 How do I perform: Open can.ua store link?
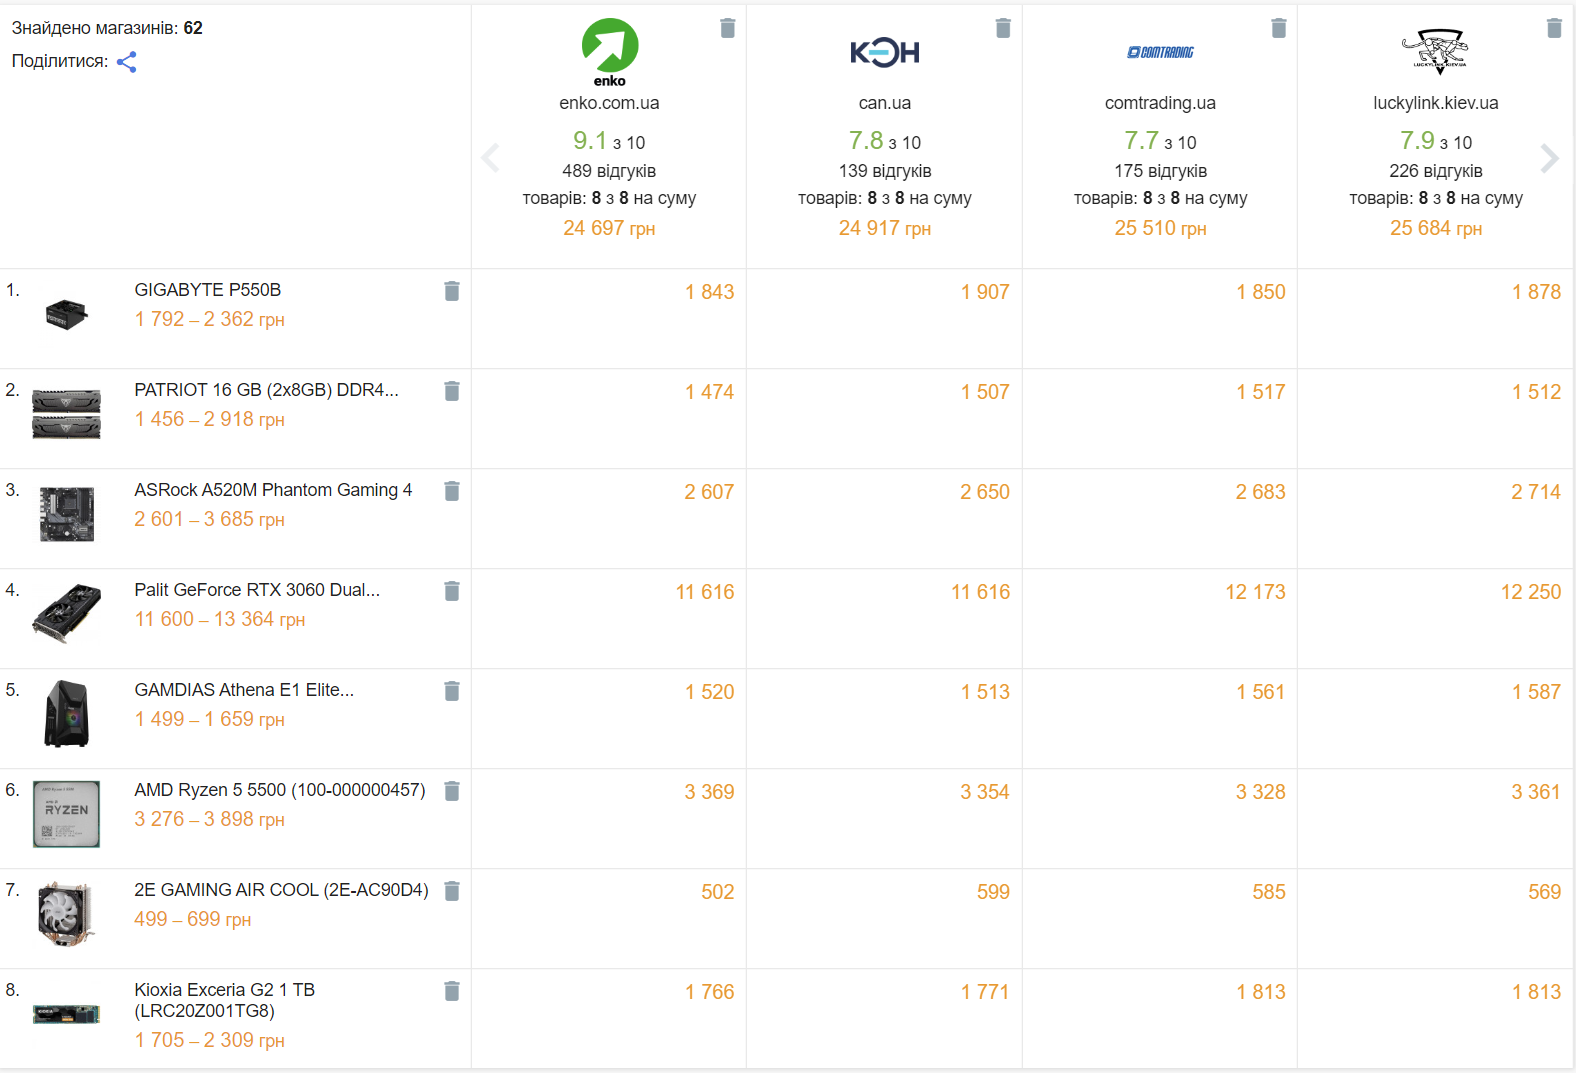pos(885,103)
